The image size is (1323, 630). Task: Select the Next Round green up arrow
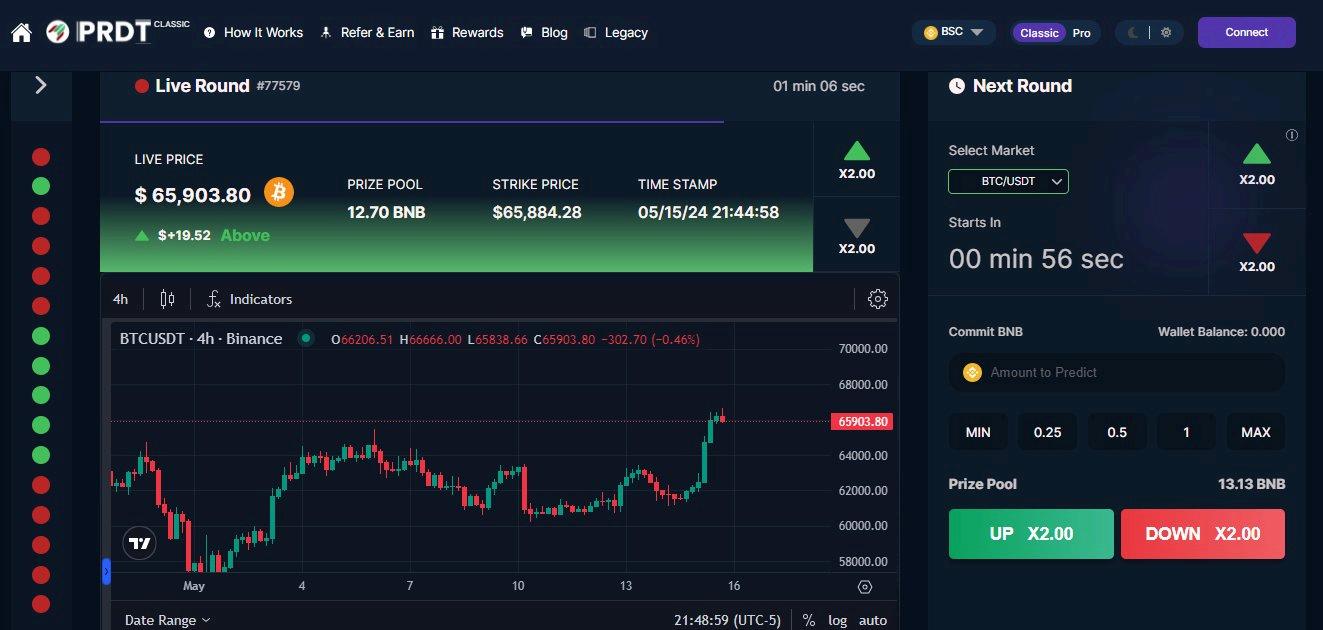1257,154
